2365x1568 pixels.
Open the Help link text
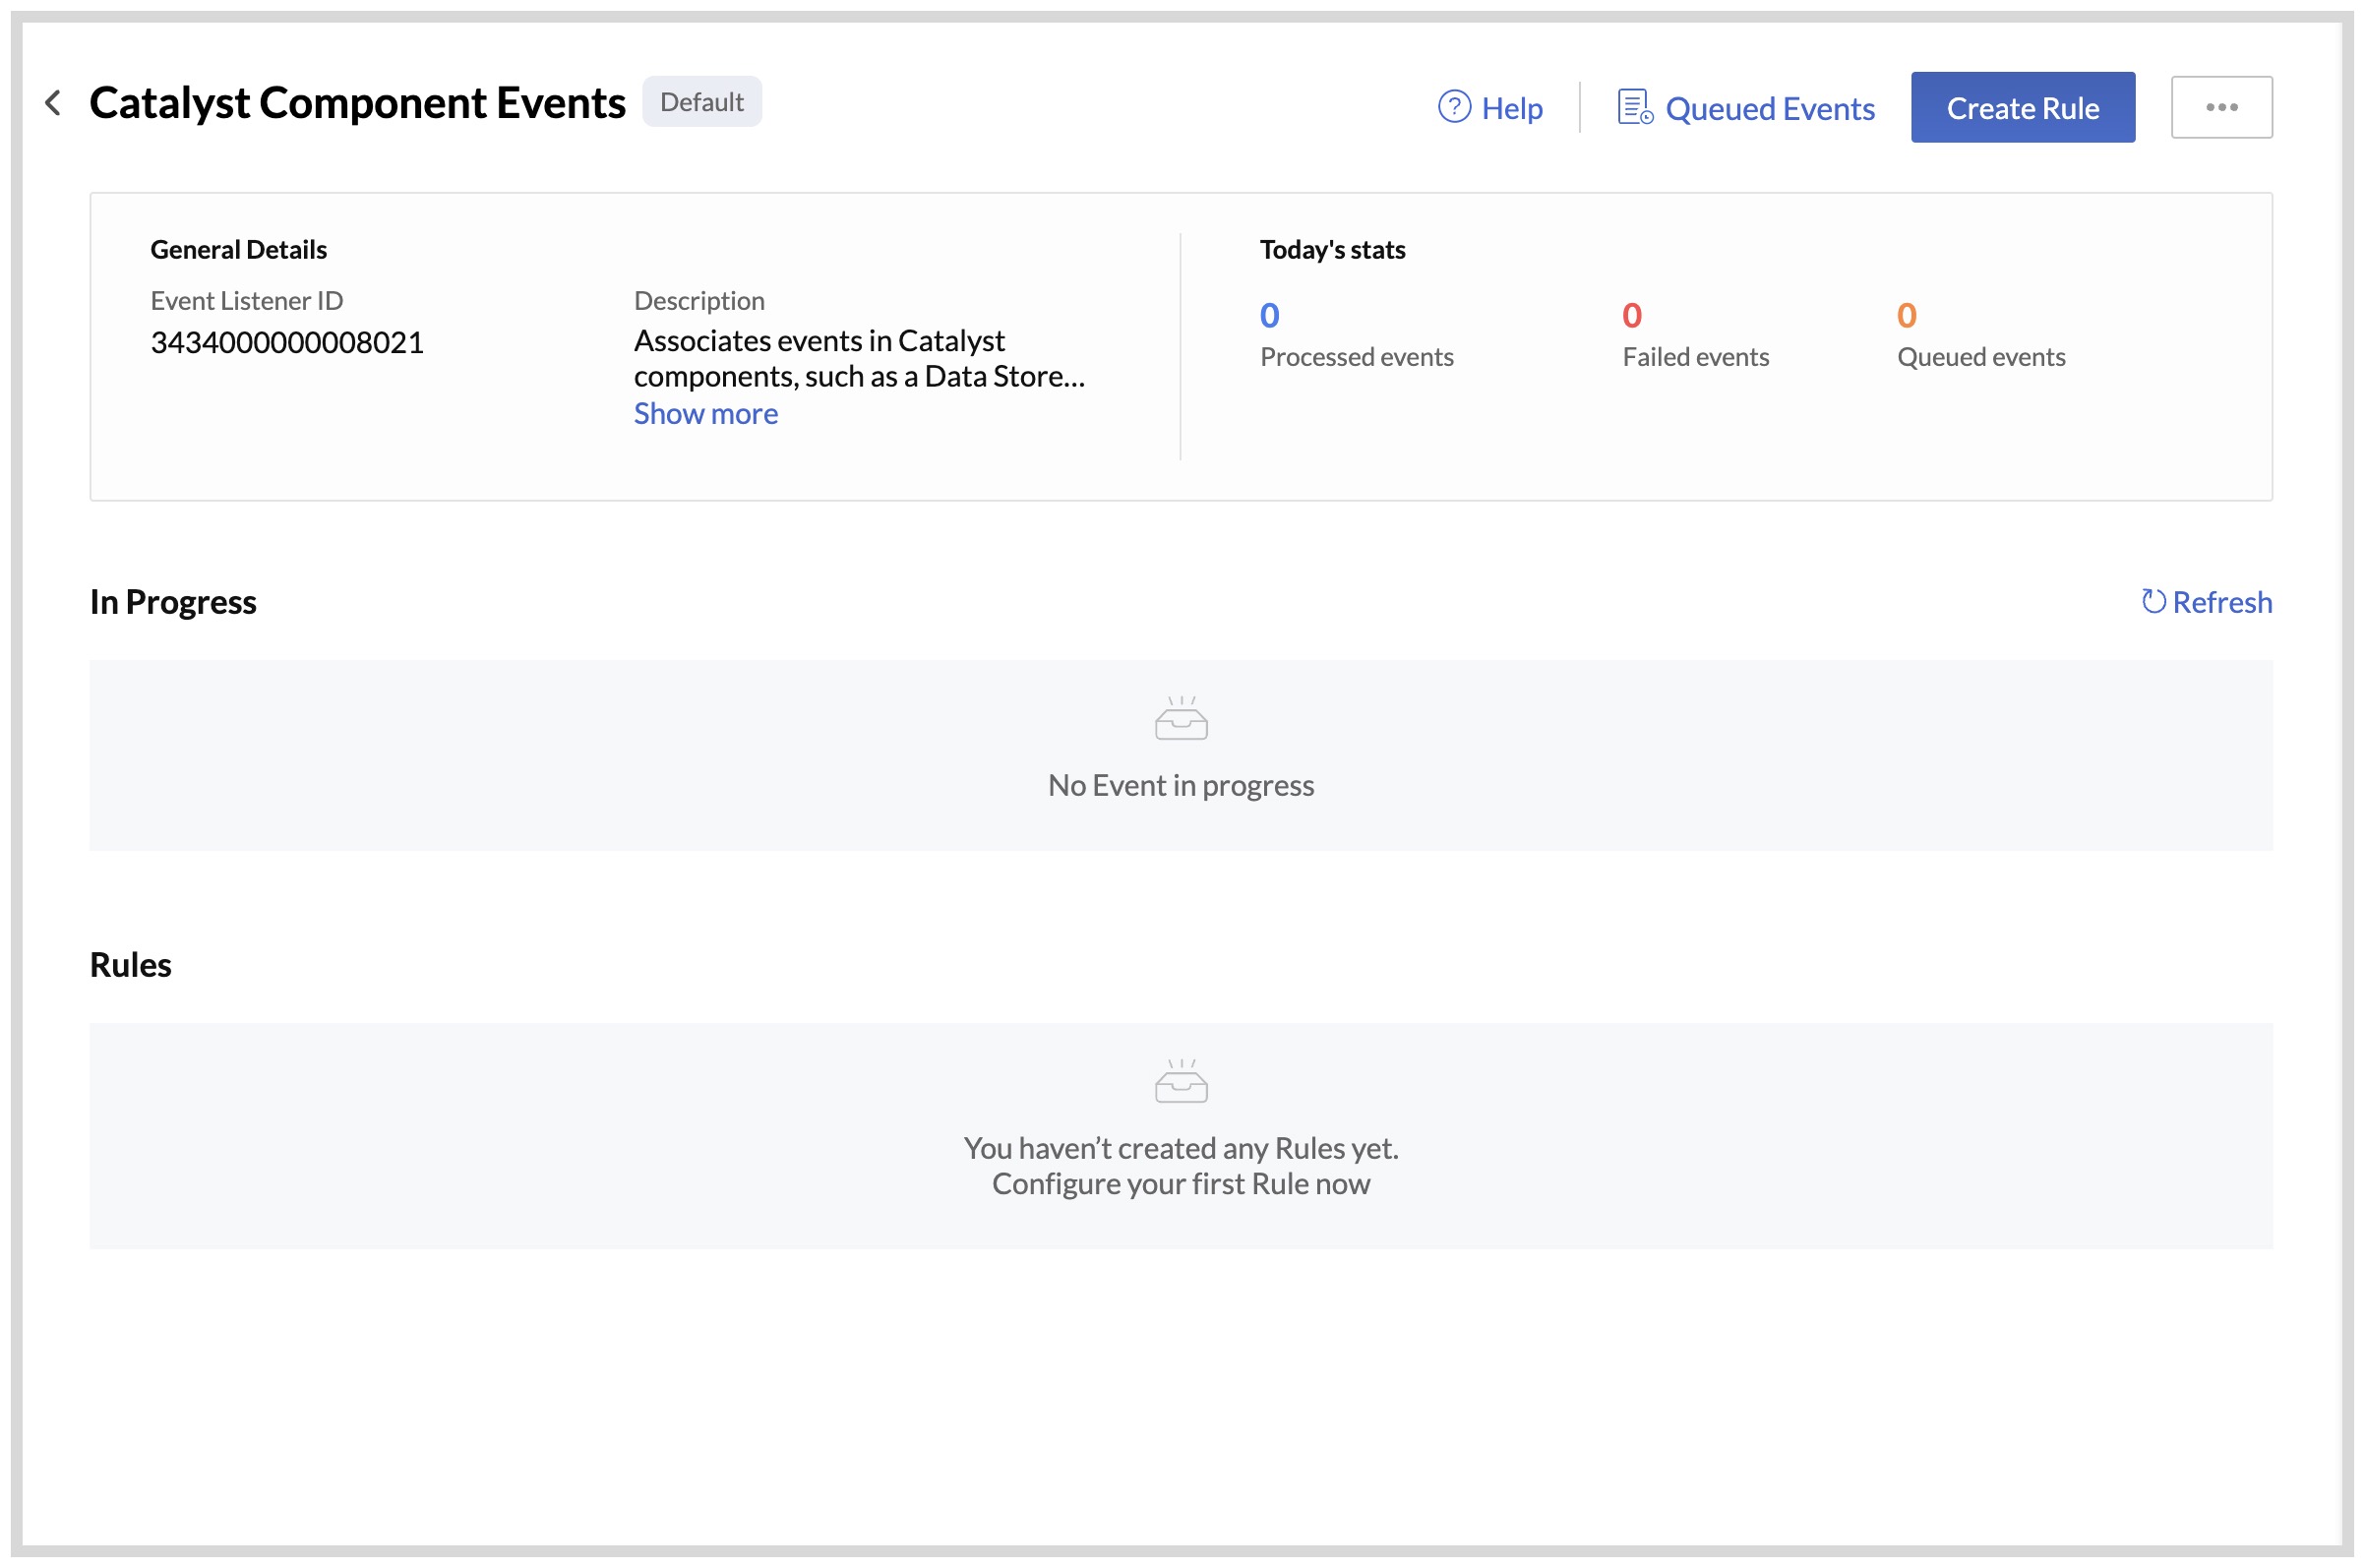[x=1511, y=108]
